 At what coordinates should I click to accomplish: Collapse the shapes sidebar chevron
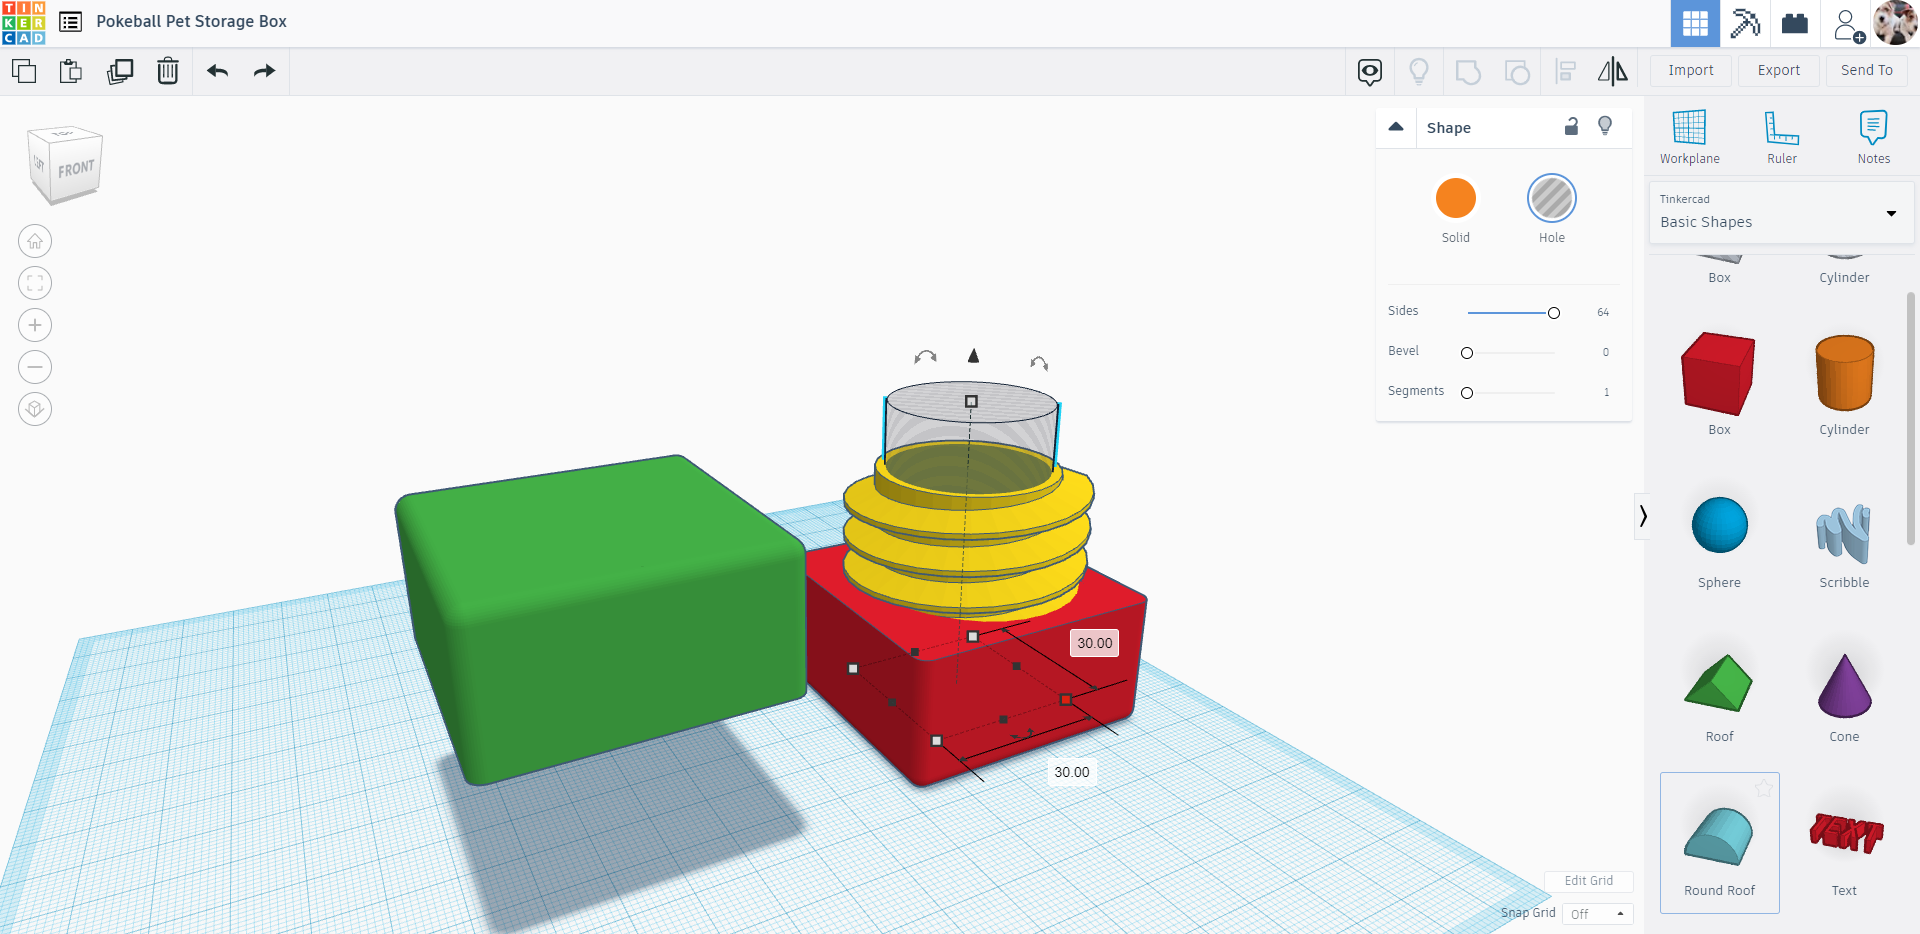pos(1642,516)
